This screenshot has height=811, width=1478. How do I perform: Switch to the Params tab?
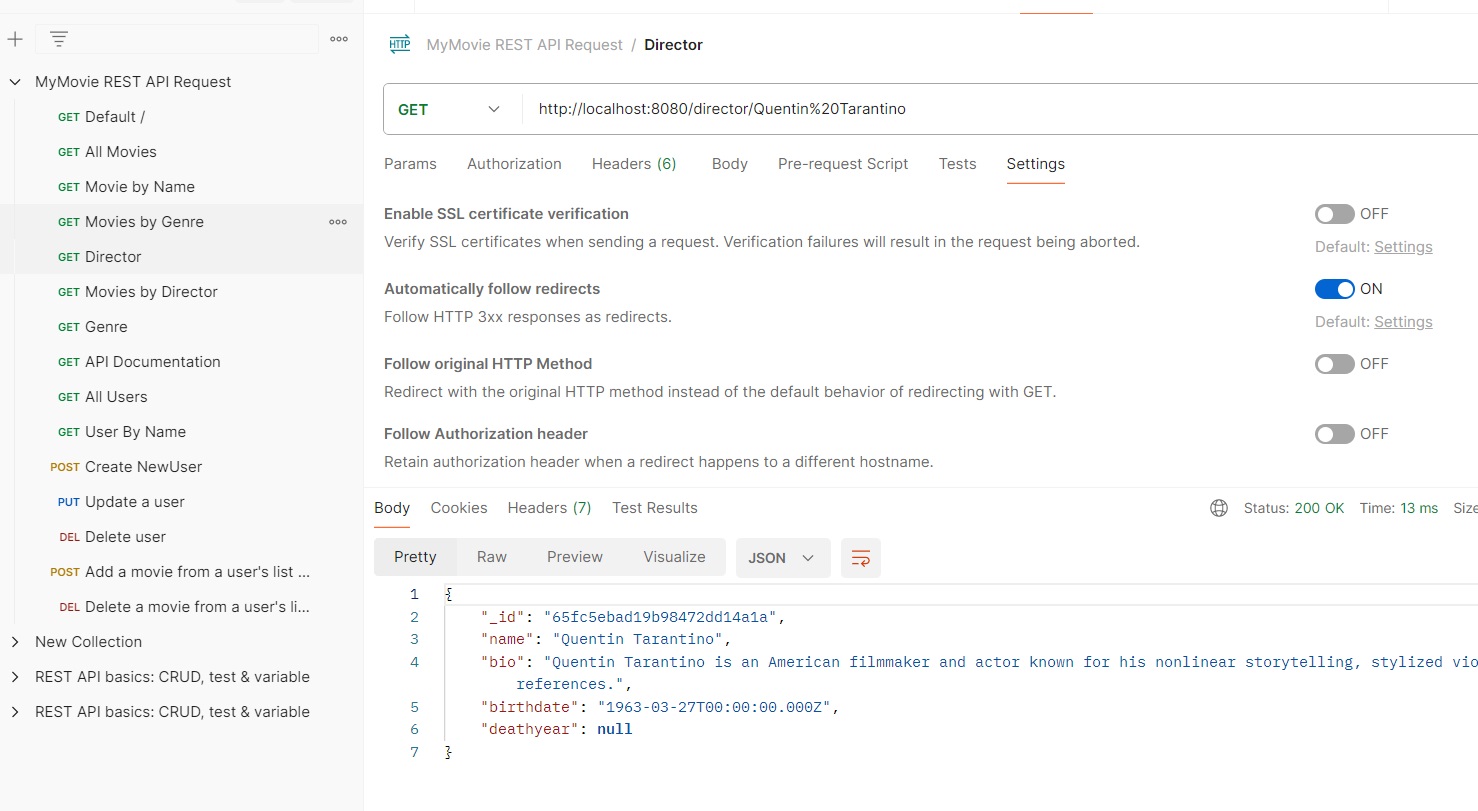coord(410,164)
